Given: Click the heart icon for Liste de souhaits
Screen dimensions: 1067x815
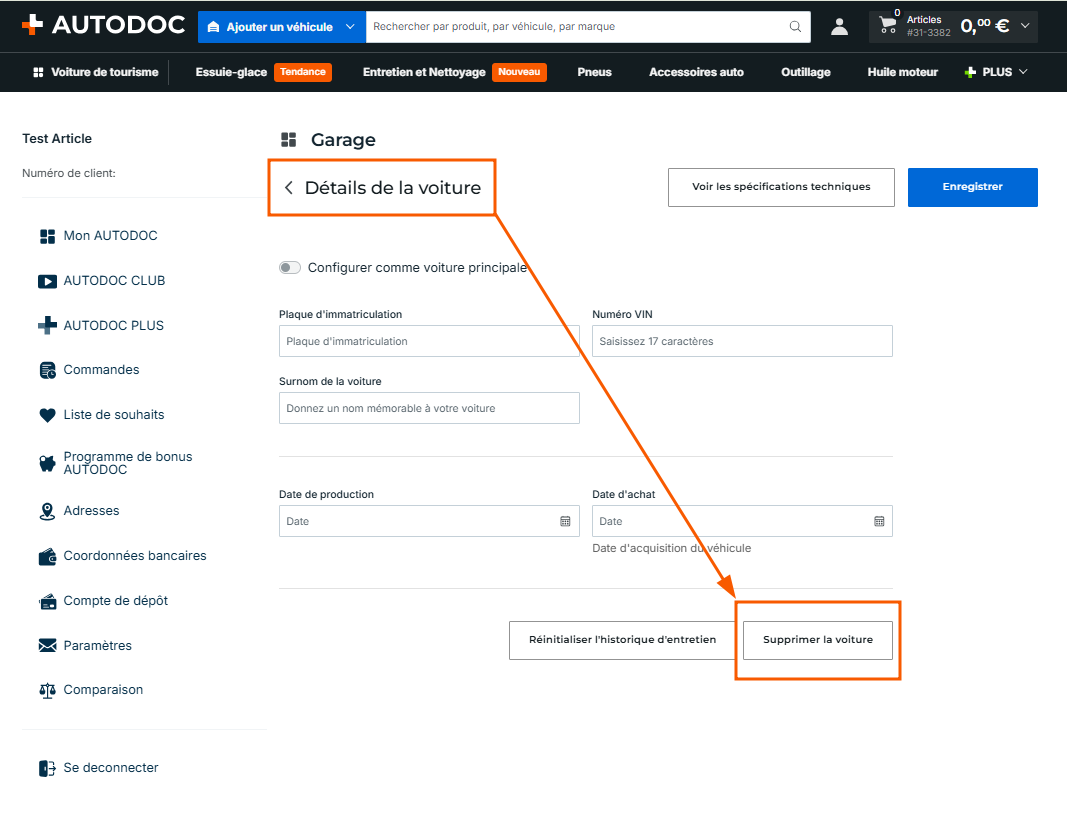Looking at the screenshot, I should coord(47,415).
